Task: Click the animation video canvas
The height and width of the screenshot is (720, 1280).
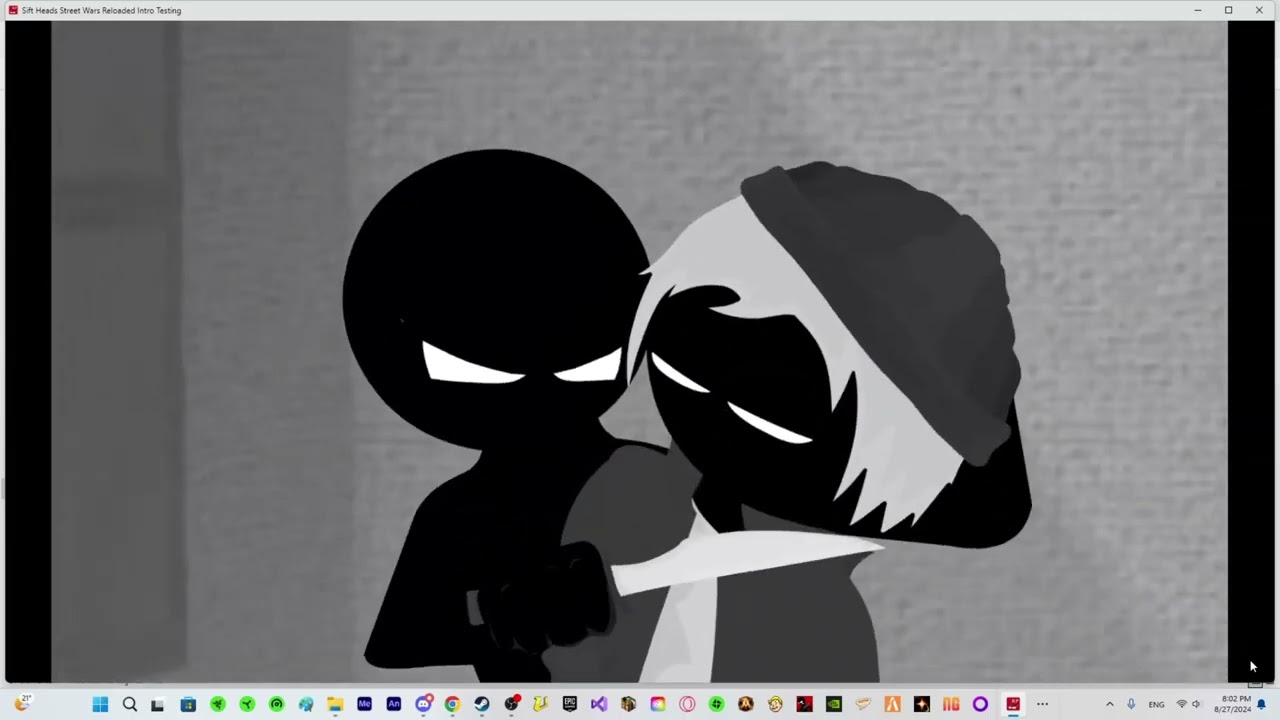Action: (x=639, y=352)
